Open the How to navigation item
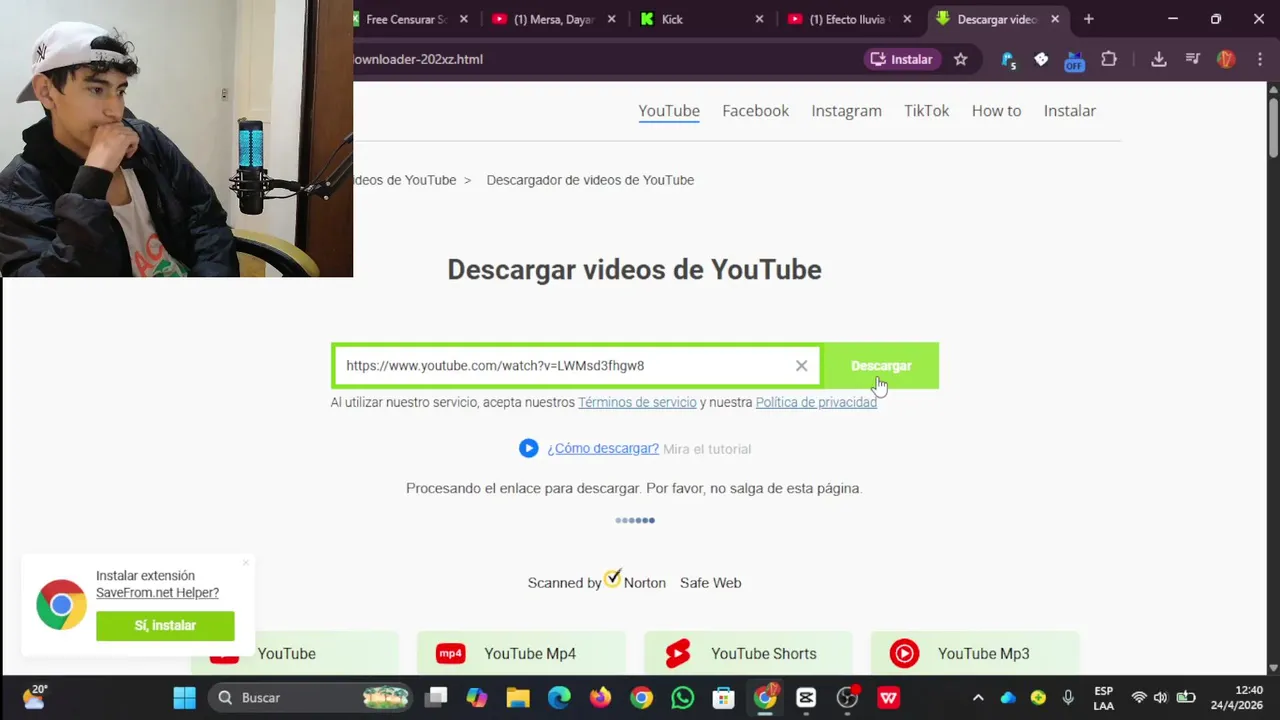Viewport: 1280px width, 720px height. tap(996, 111)
